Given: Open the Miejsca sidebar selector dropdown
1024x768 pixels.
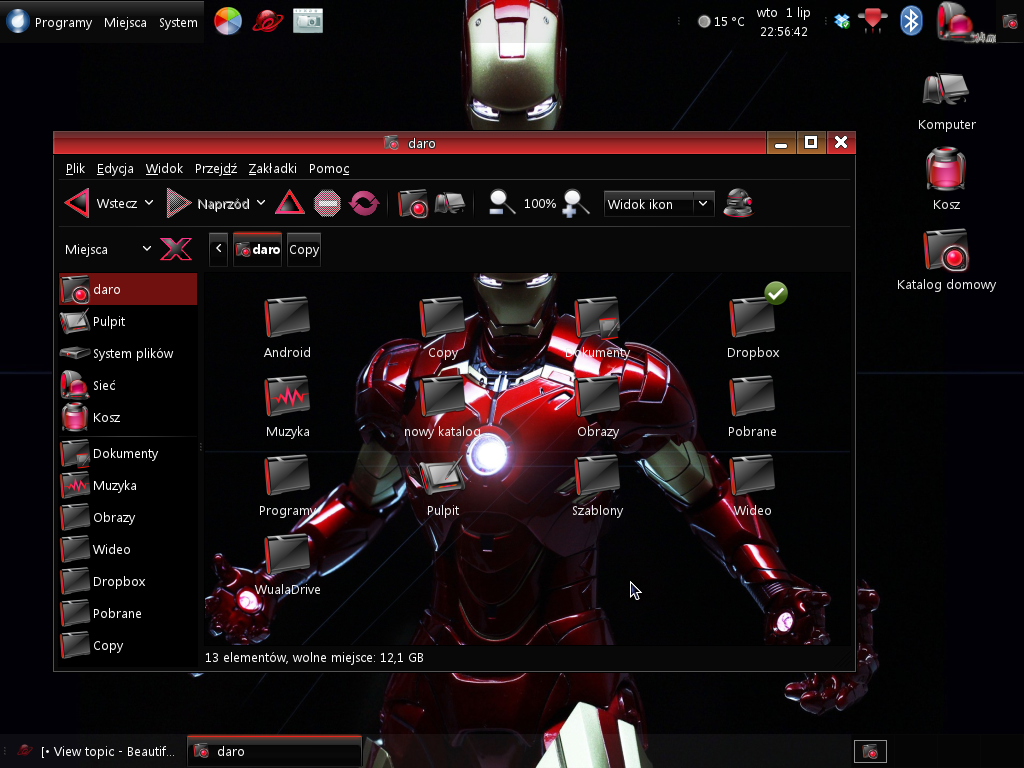Looking at the screenshot, I should point(108,249).
